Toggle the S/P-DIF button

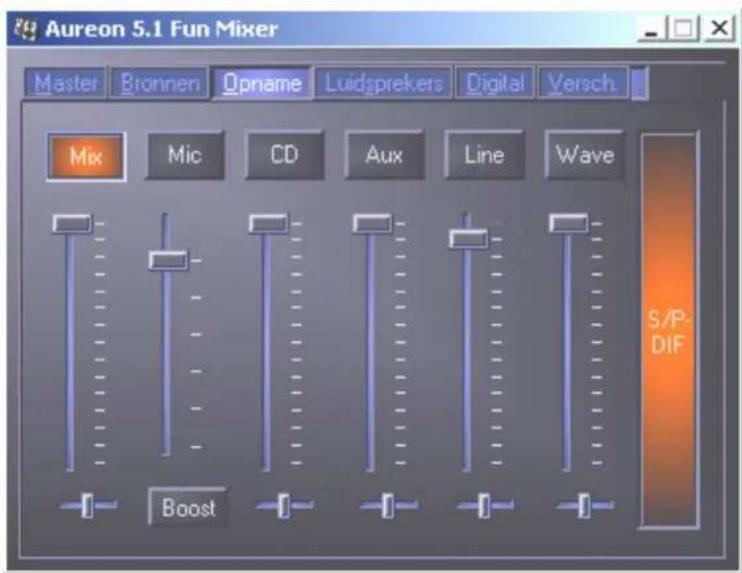pos(669,330)
